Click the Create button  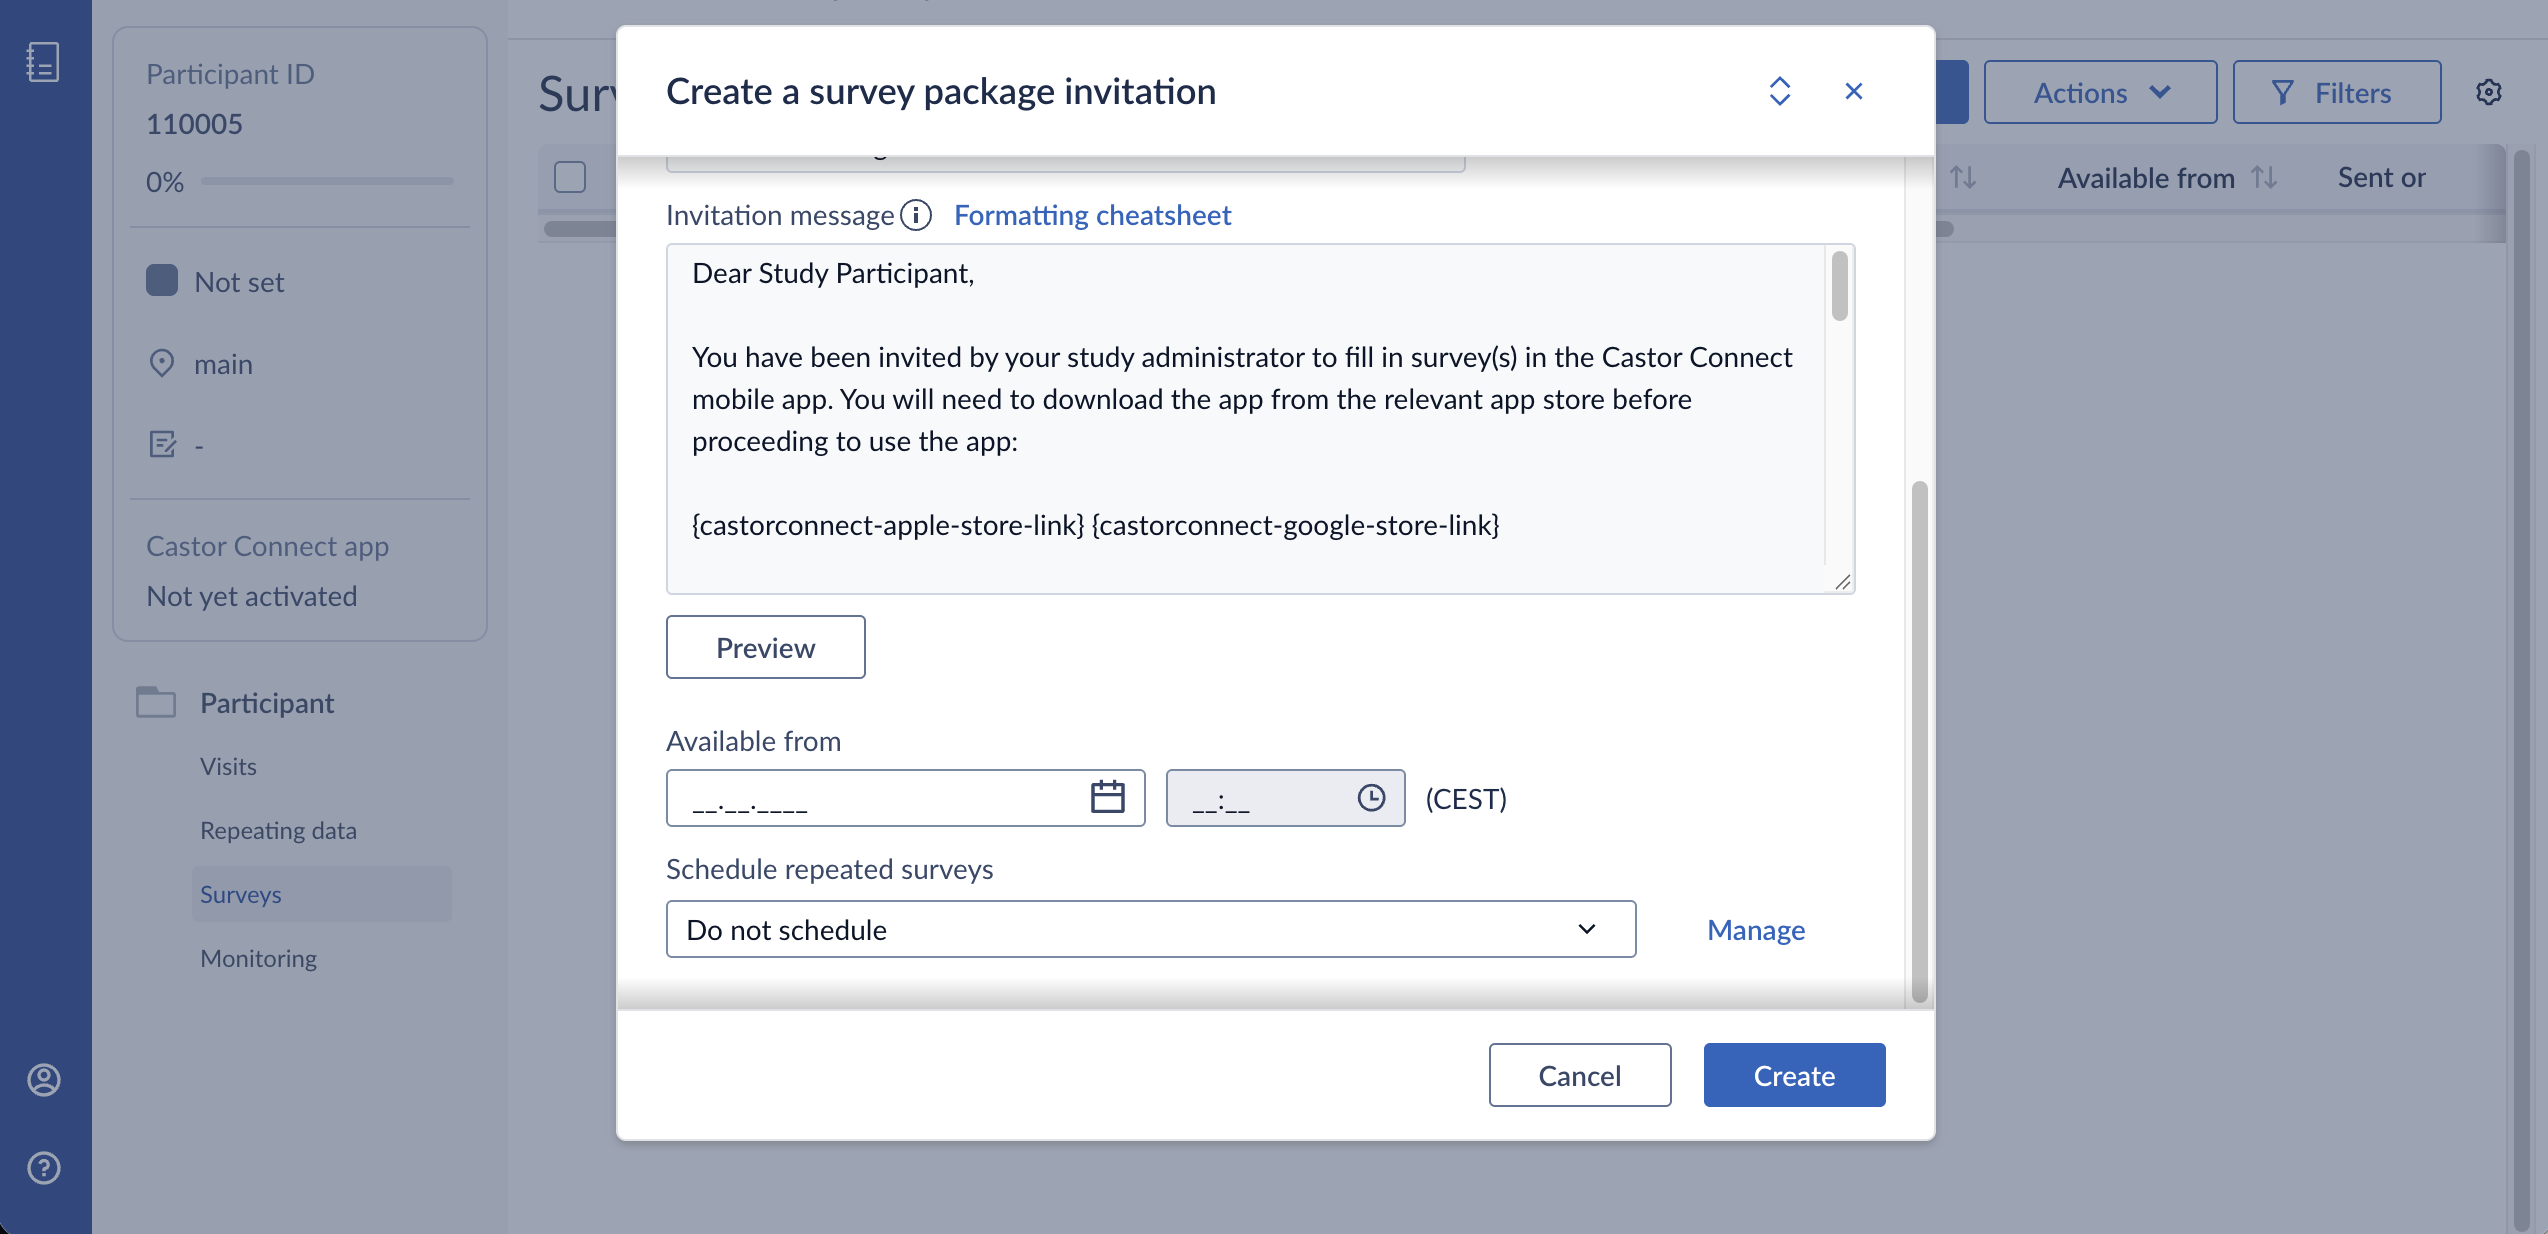1795,1075
